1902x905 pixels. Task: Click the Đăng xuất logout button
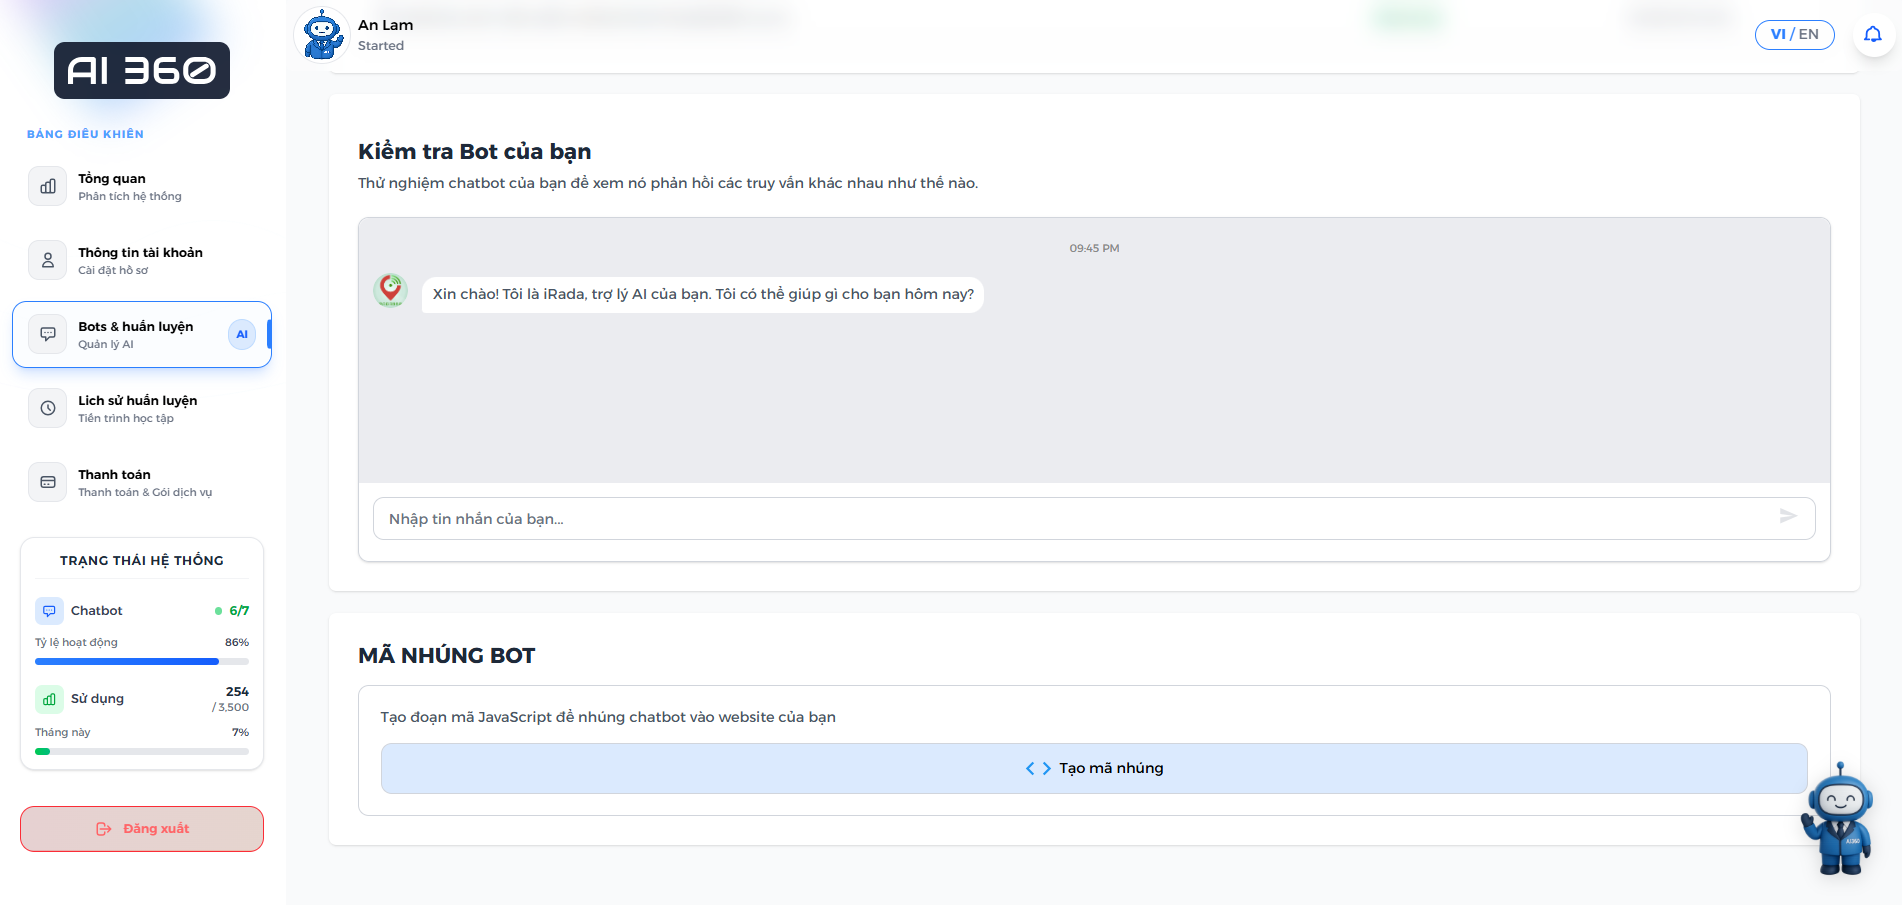(142, 829)
